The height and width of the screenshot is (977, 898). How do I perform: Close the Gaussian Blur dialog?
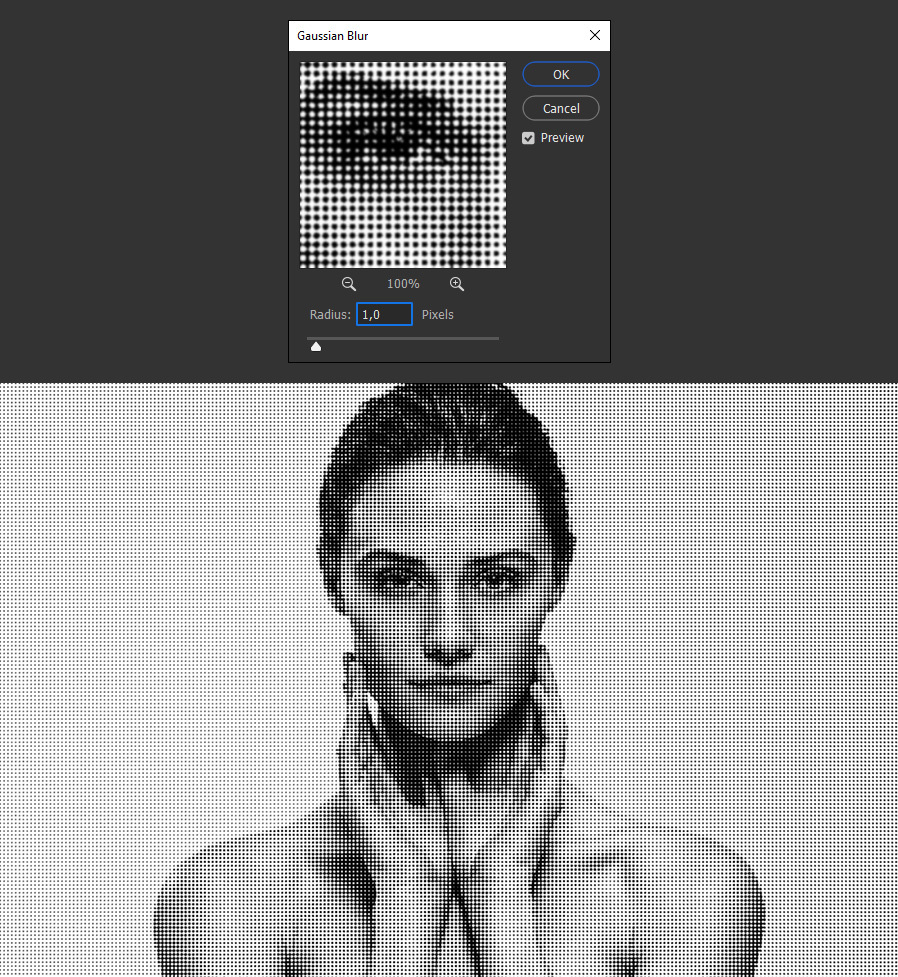point(595,36)
